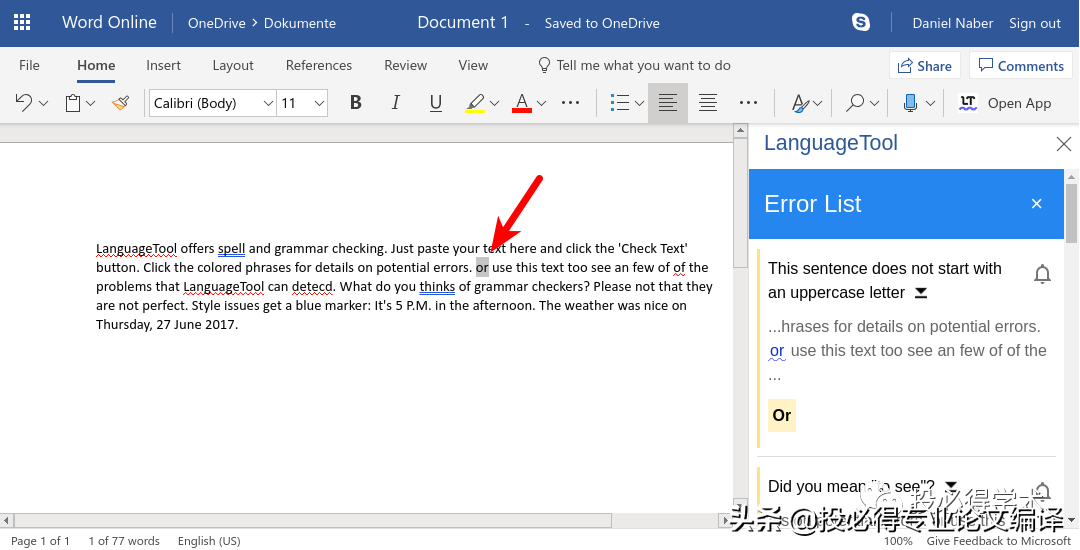Click the Sign out link
The image size is (1080, 550).
(x=1035, y=23)
